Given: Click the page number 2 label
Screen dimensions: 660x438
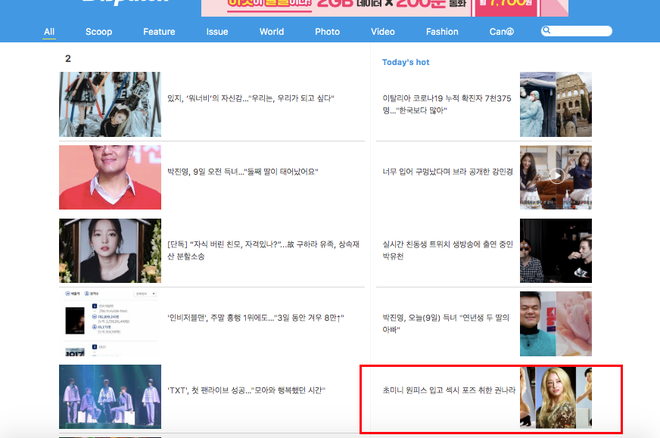Looking at the screenshot, I should [68, 58].
